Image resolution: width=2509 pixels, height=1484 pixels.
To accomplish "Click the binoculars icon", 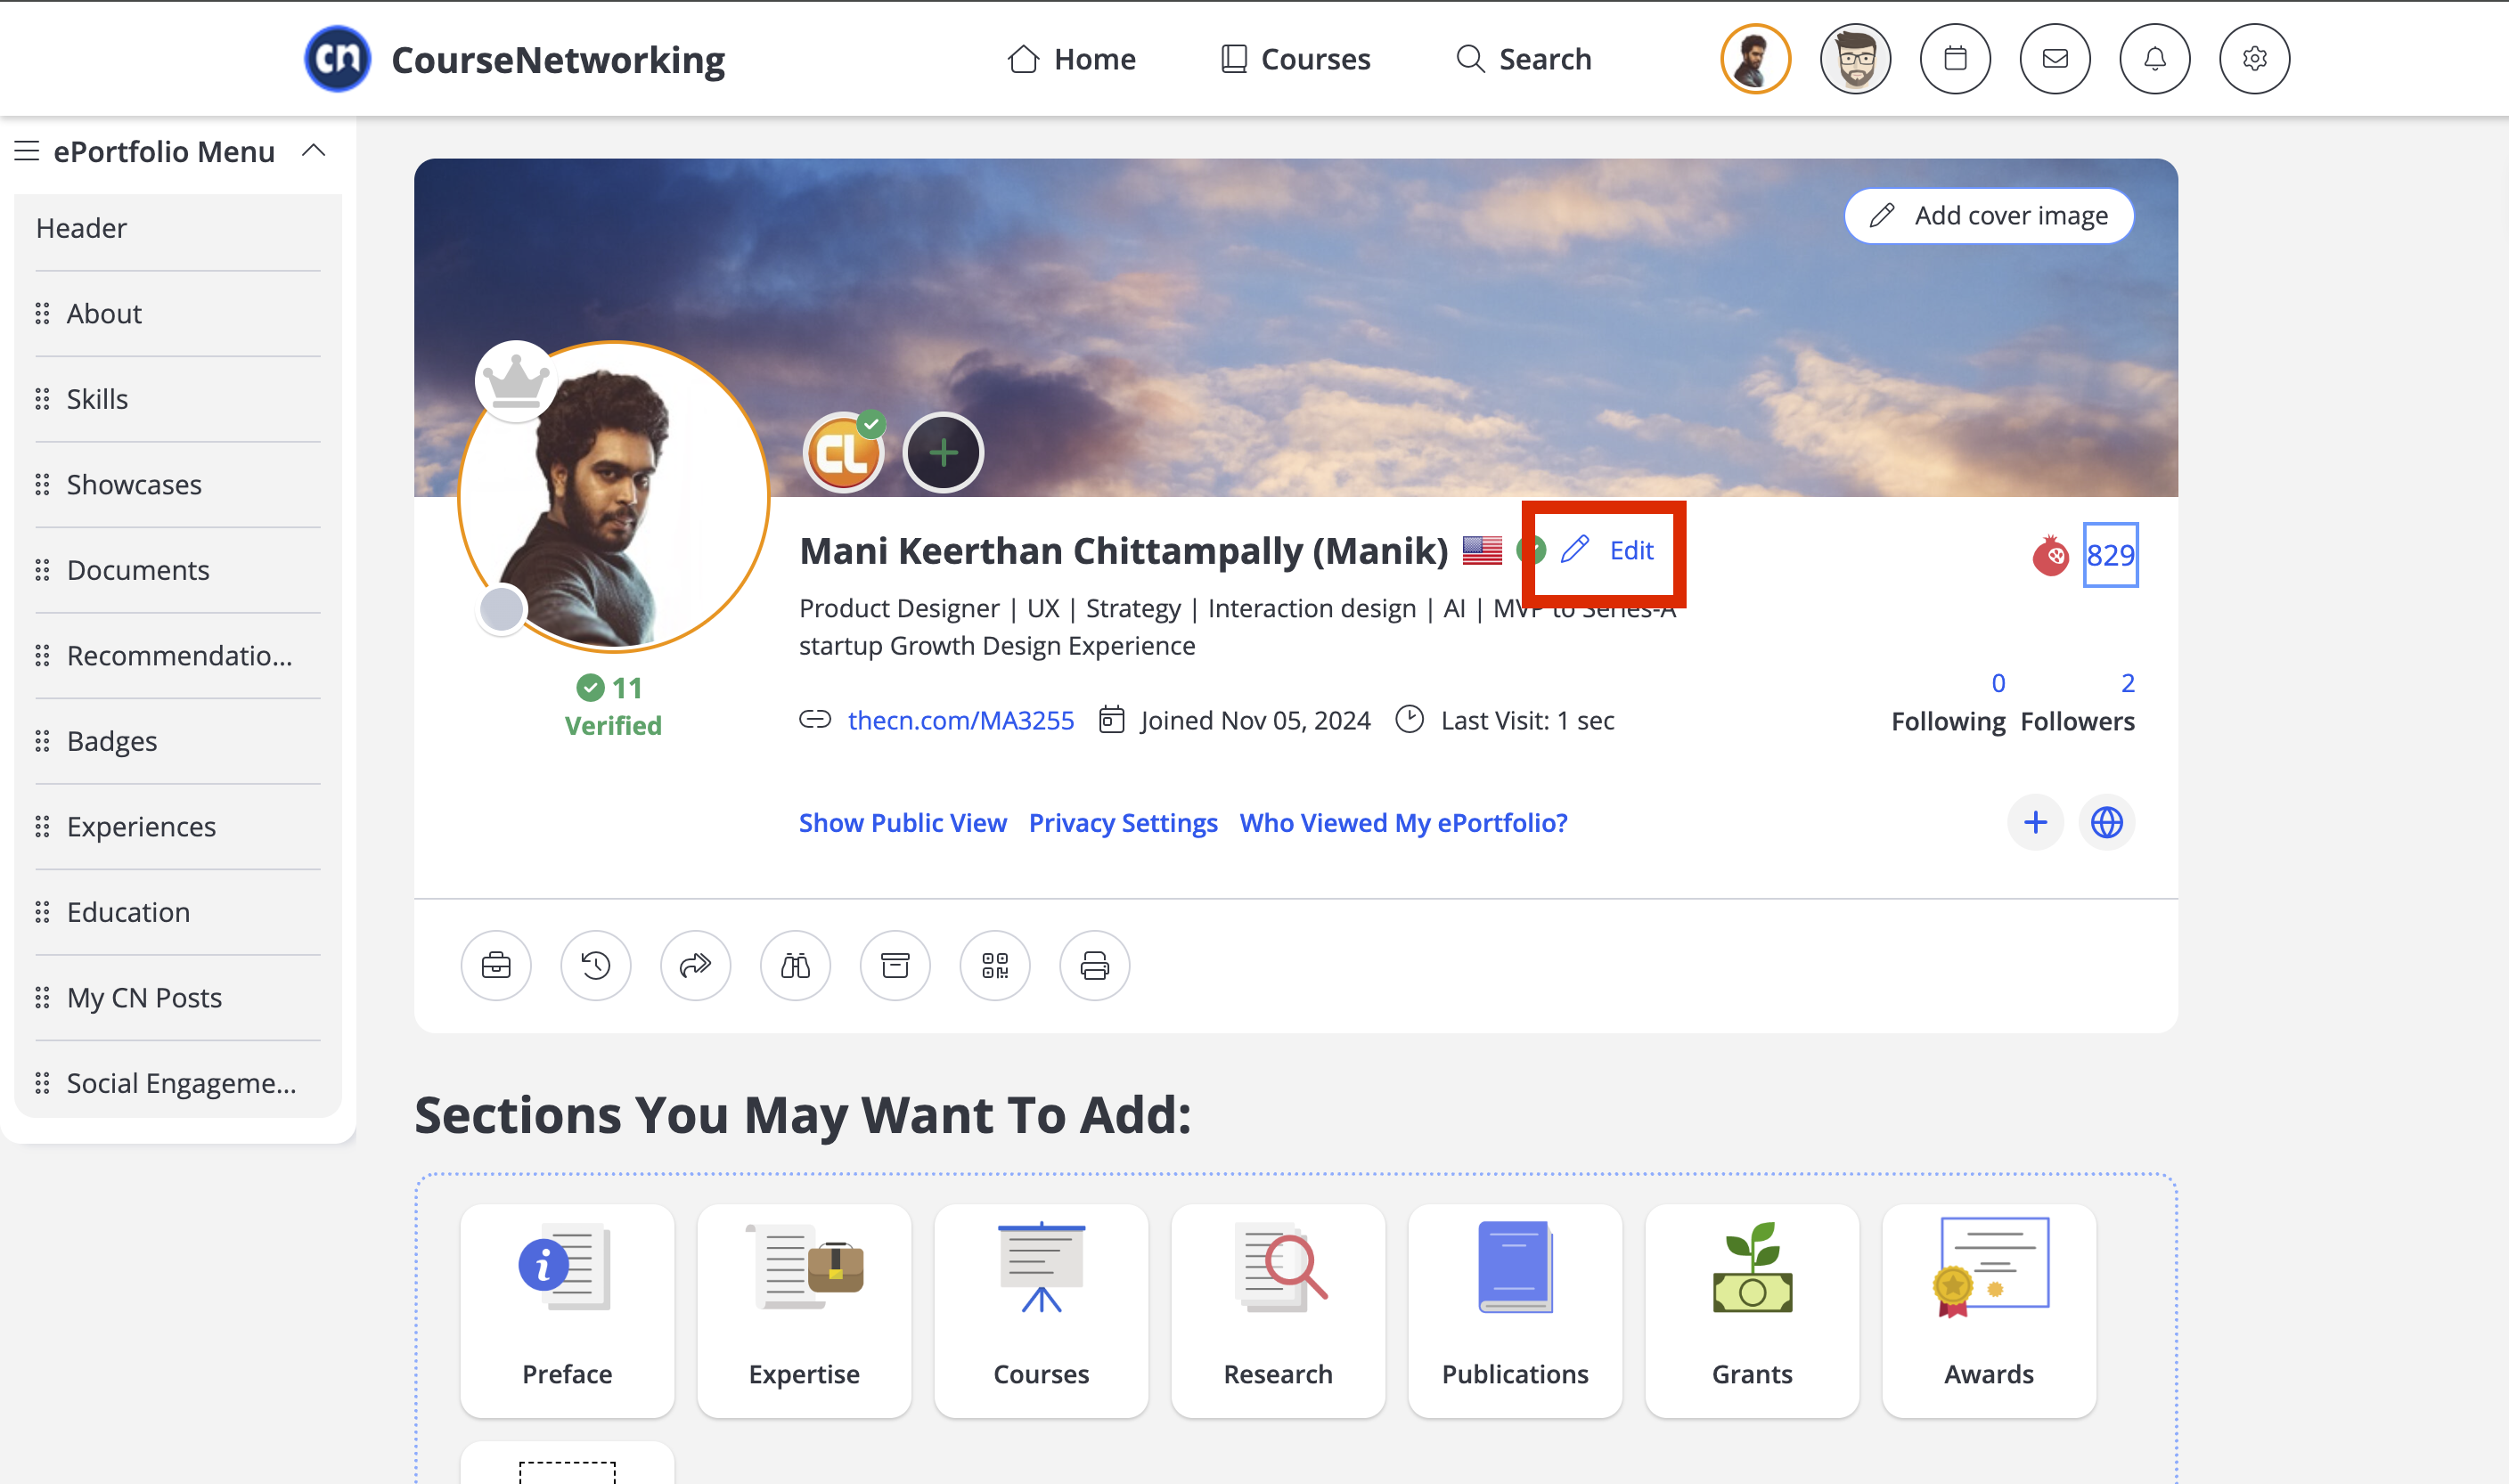I will click(796, 965).
